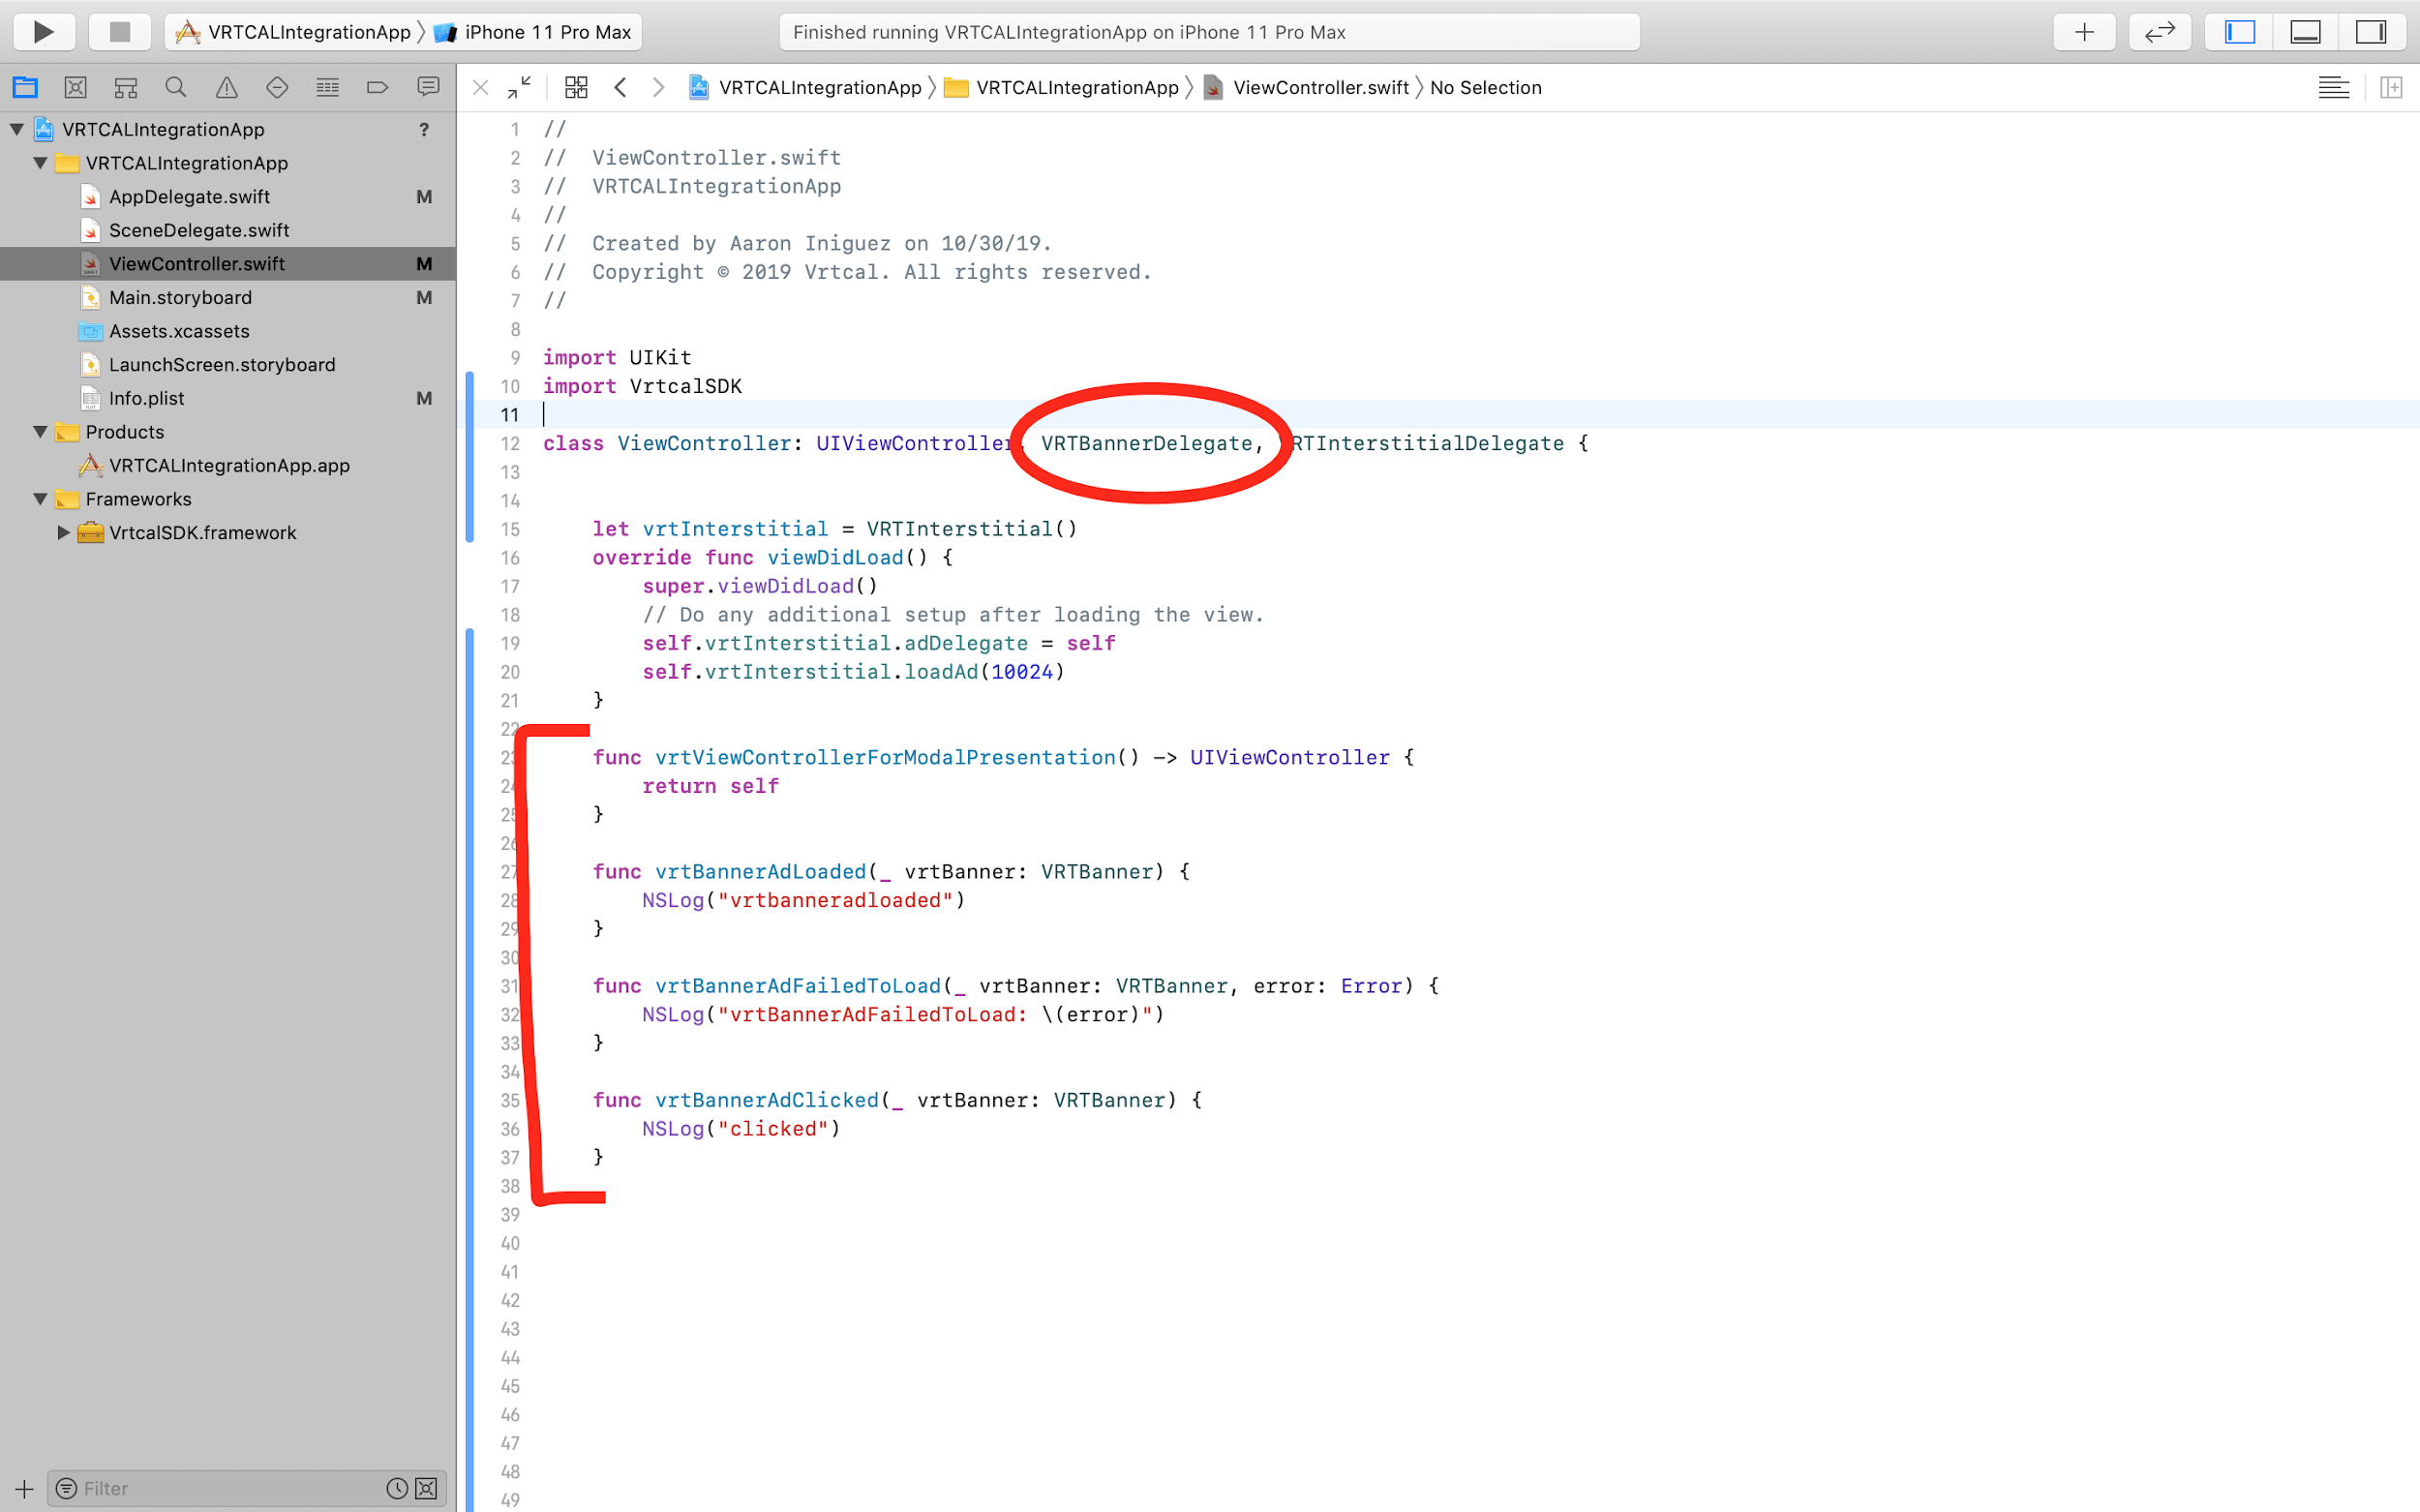
Task: Click the Library plus button
Action: (2084, 32)
